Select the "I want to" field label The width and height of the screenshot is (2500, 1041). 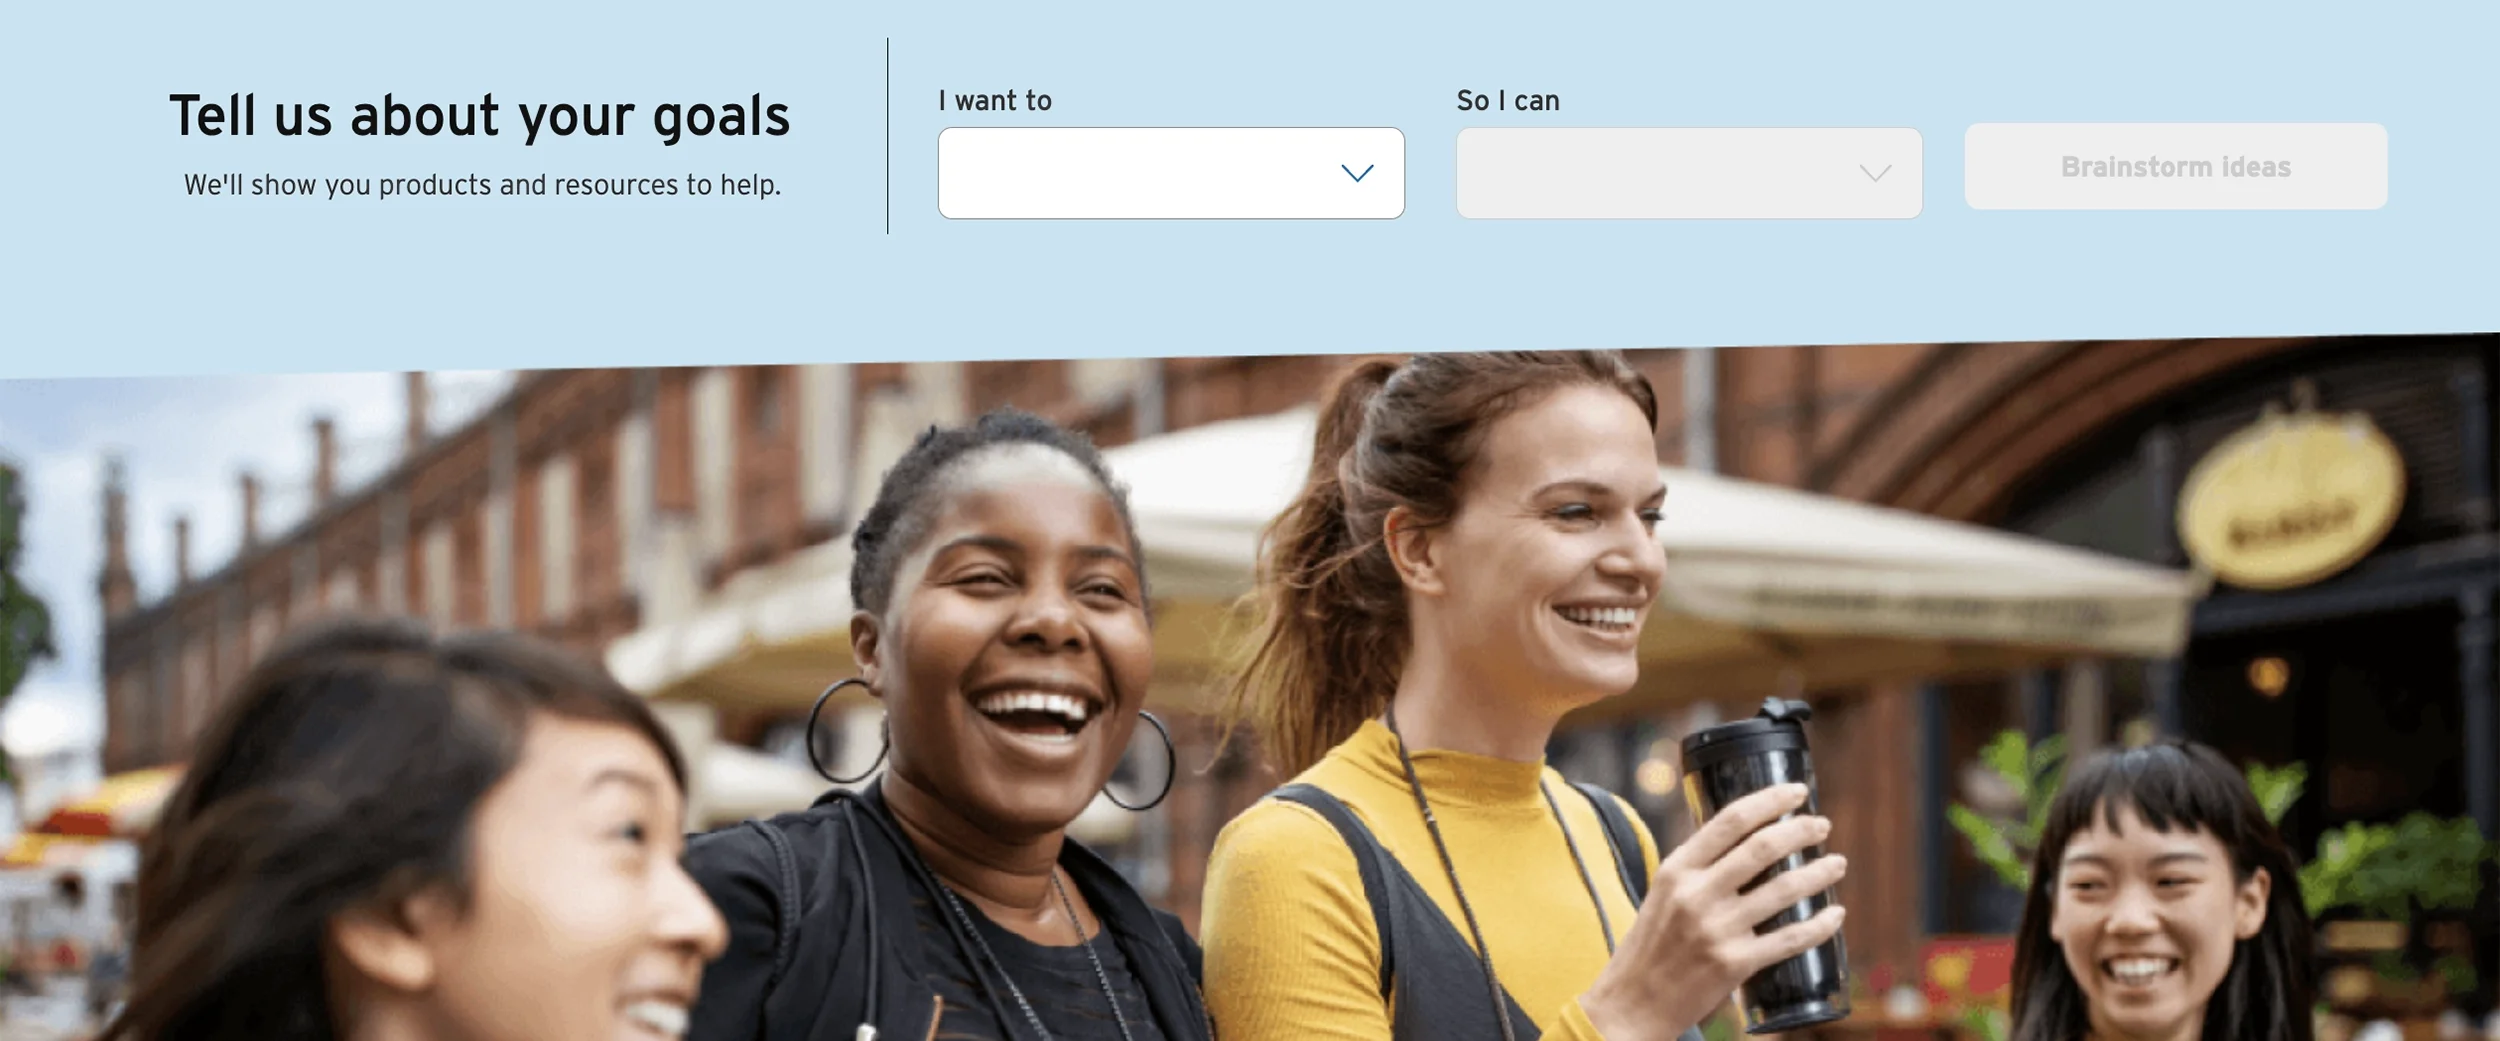pyautogui.click(x=995, y=101)
